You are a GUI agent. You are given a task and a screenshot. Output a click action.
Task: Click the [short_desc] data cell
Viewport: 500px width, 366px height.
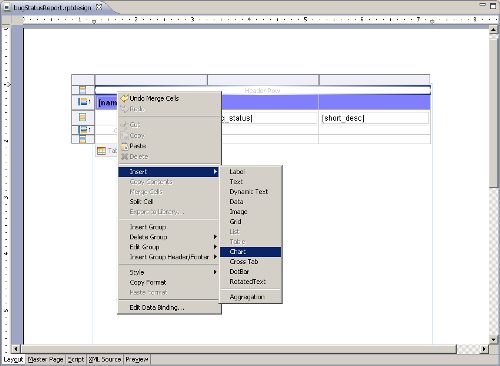point(375,118)
